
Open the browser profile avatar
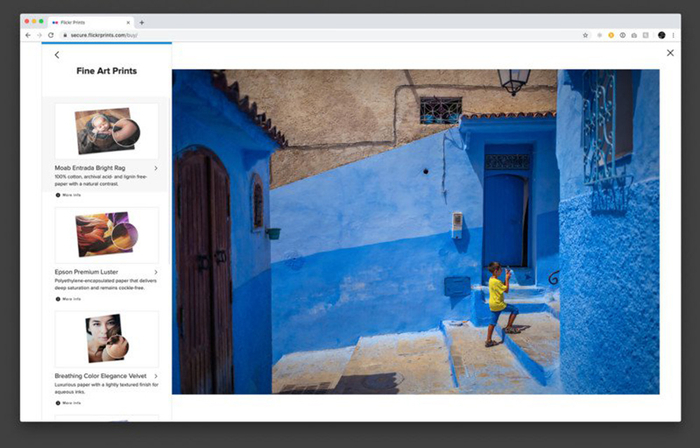coord(661,35)
